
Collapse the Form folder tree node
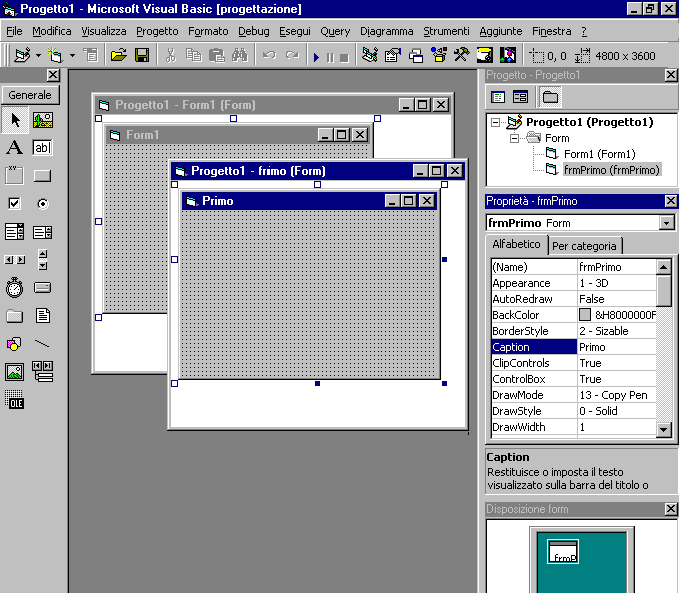coord(514,139)
